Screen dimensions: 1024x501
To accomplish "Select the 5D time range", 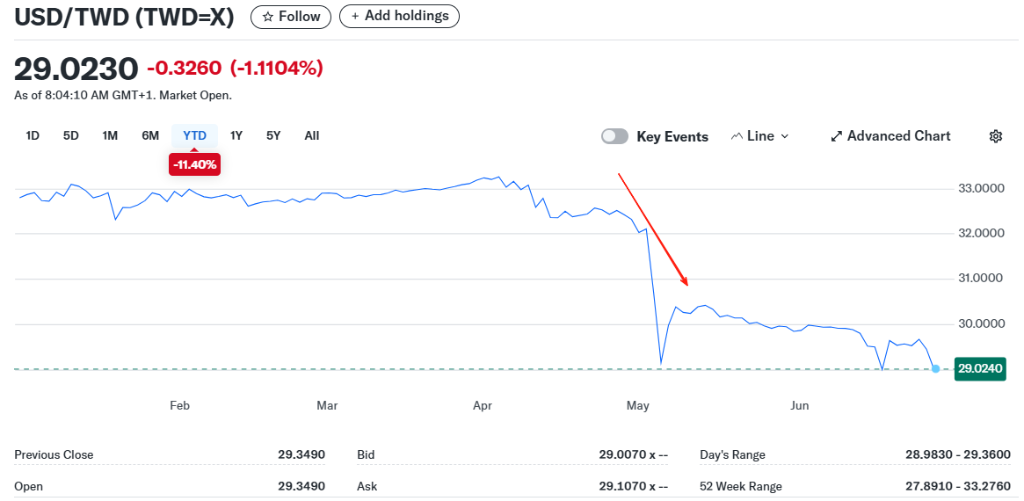I will point(71,136).
